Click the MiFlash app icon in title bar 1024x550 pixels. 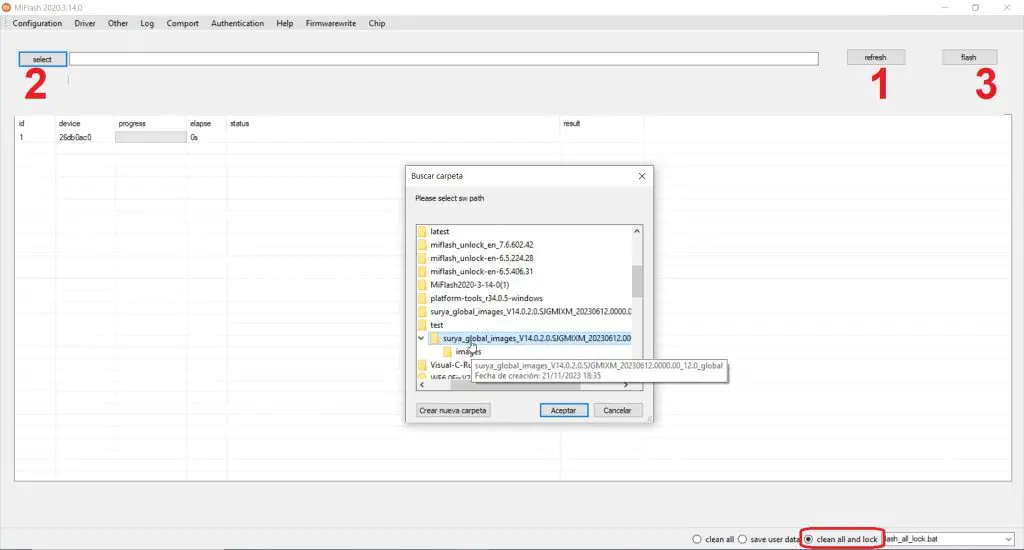click(x=7, y=7)
